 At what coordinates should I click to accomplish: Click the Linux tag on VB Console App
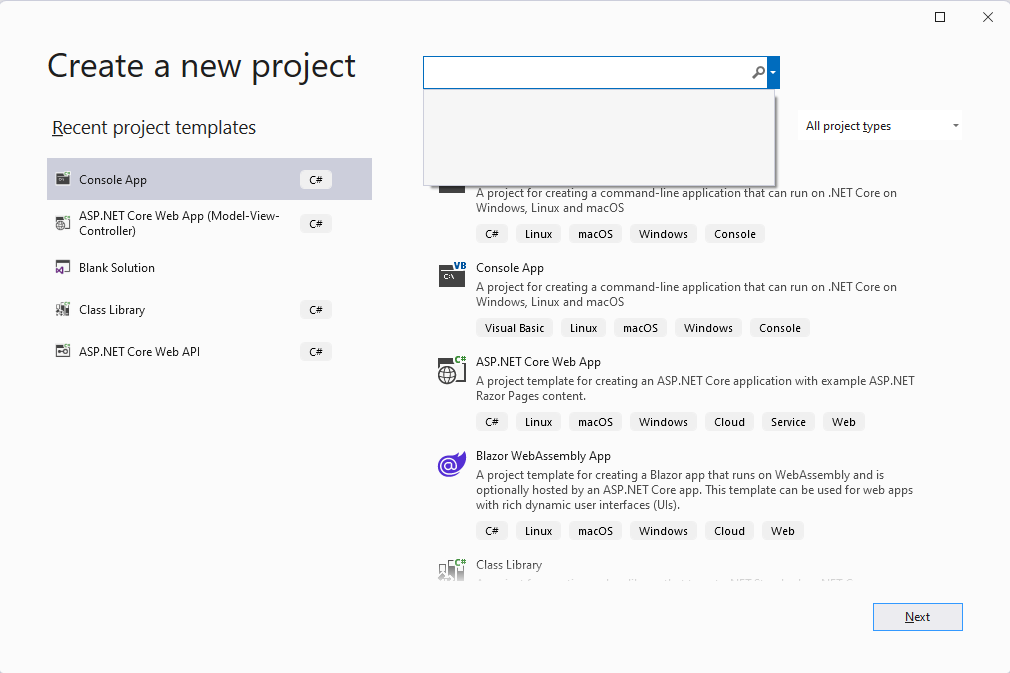[x=583, y=328]
